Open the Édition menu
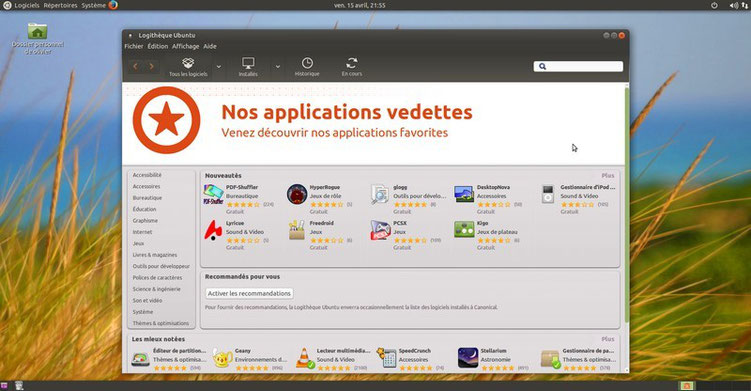The width and height of the screenshot is (751, 391). click(158, 46)
